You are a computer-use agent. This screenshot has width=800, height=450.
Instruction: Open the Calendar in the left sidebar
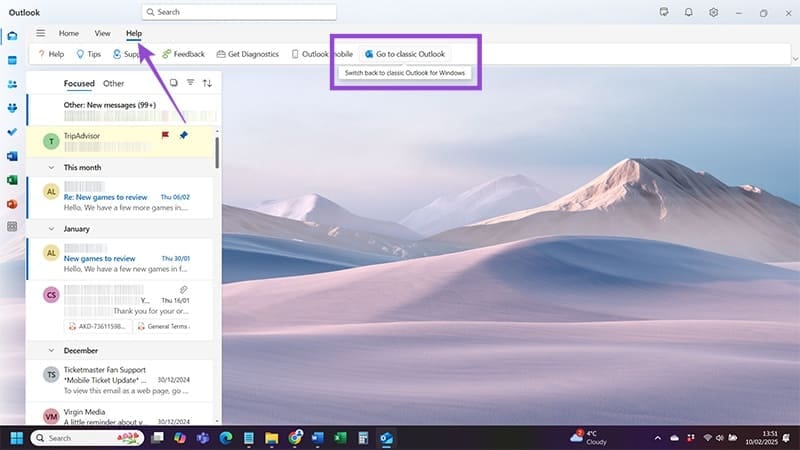(x=12, y=60)
